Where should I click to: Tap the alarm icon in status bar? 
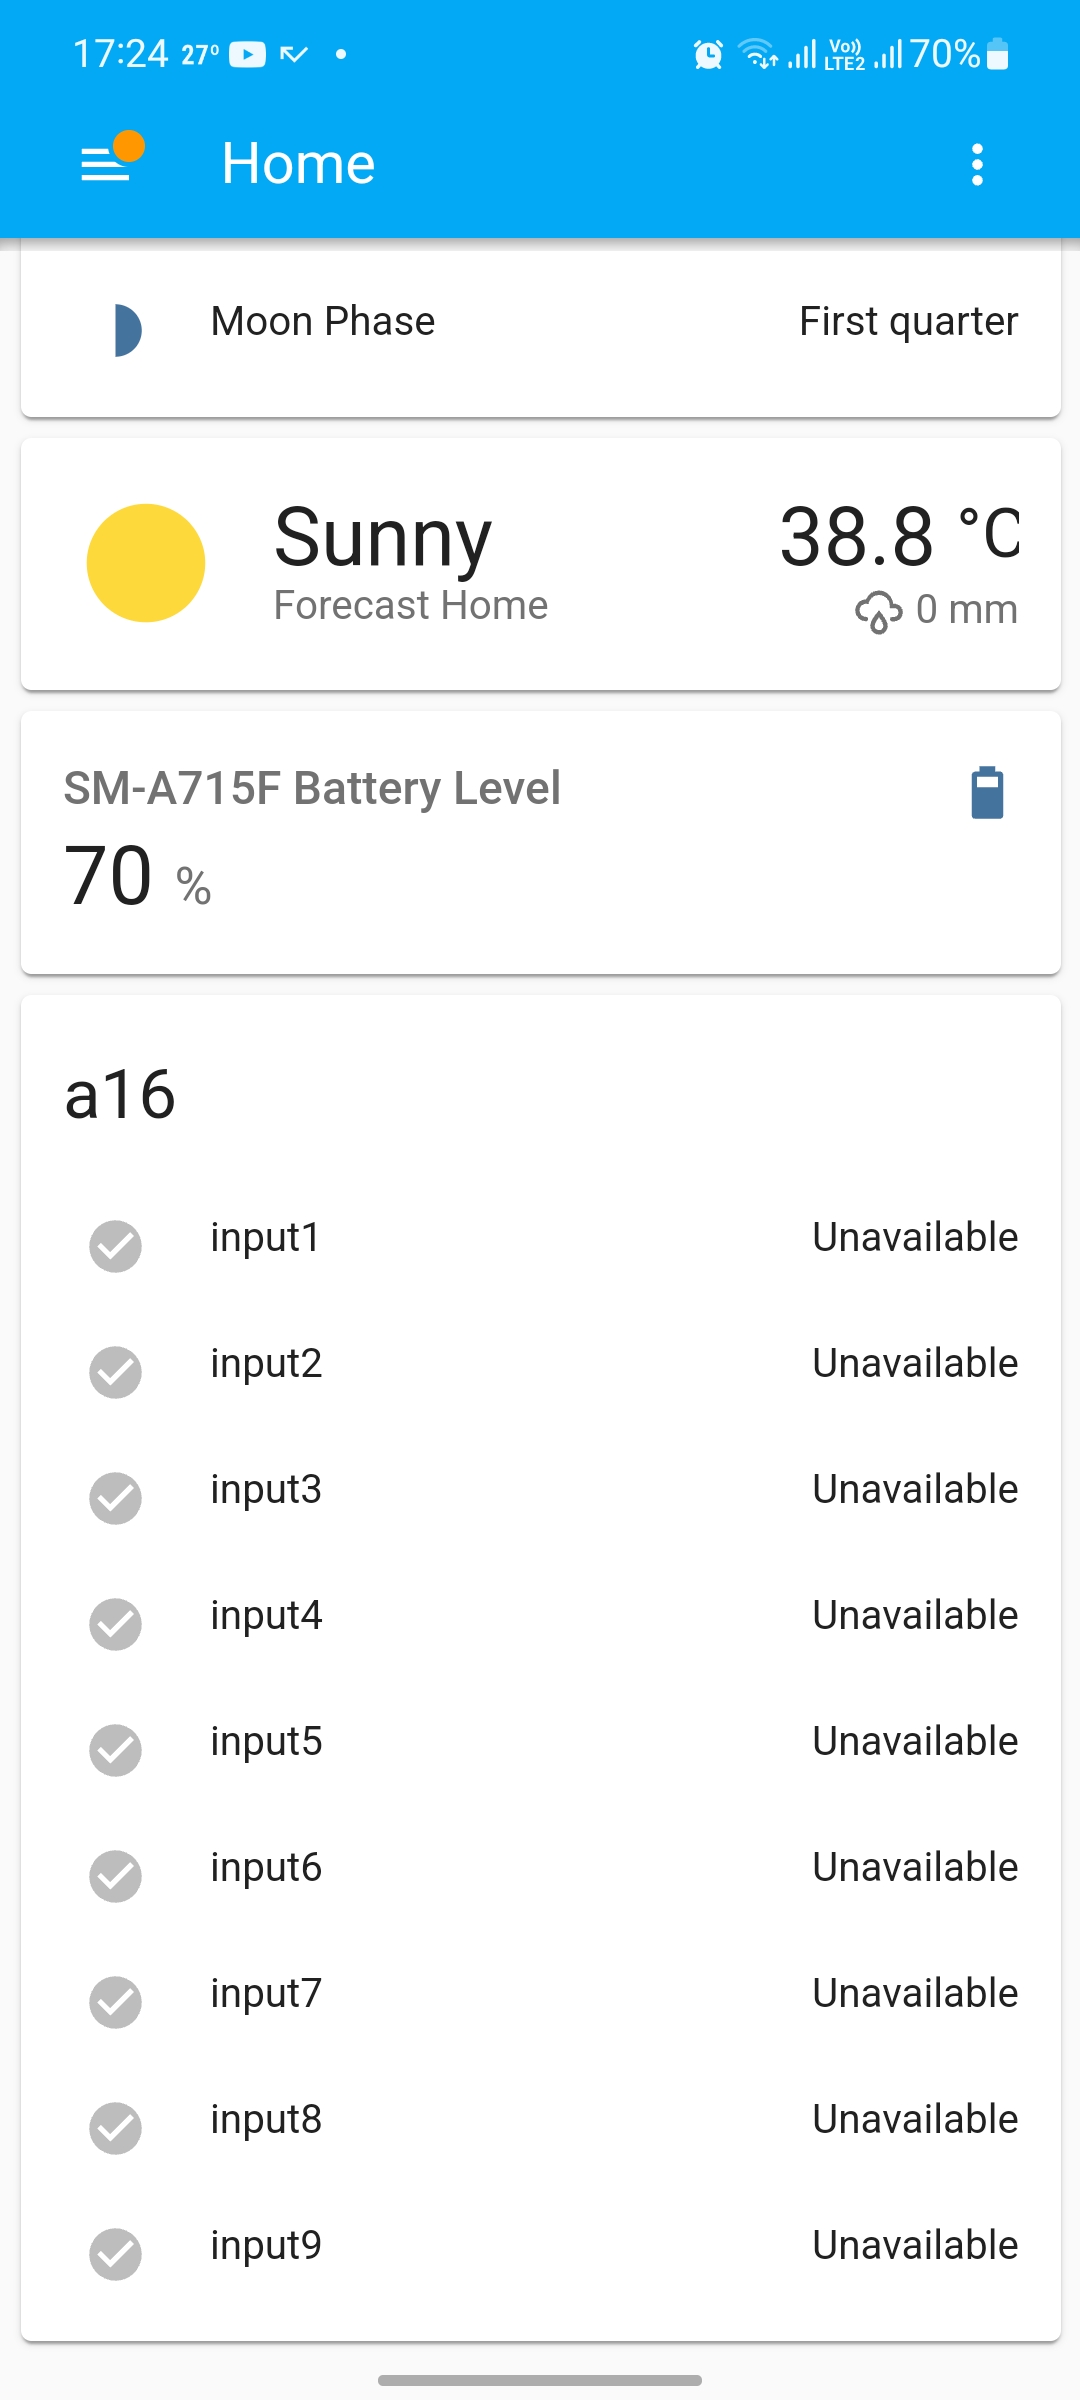pos(708,54)
